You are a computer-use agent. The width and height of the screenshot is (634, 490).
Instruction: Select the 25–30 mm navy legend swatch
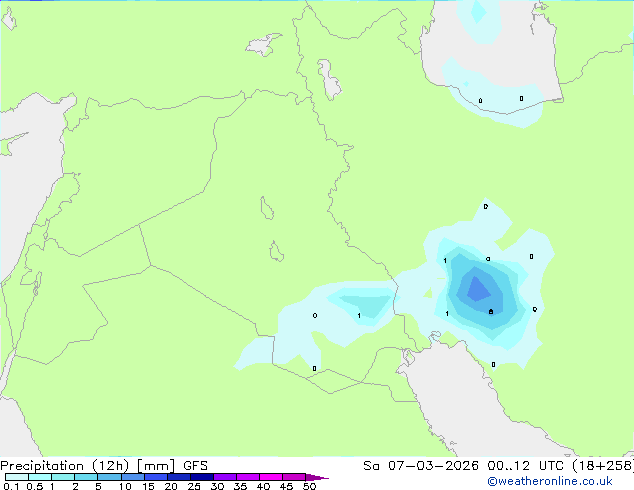202,477
